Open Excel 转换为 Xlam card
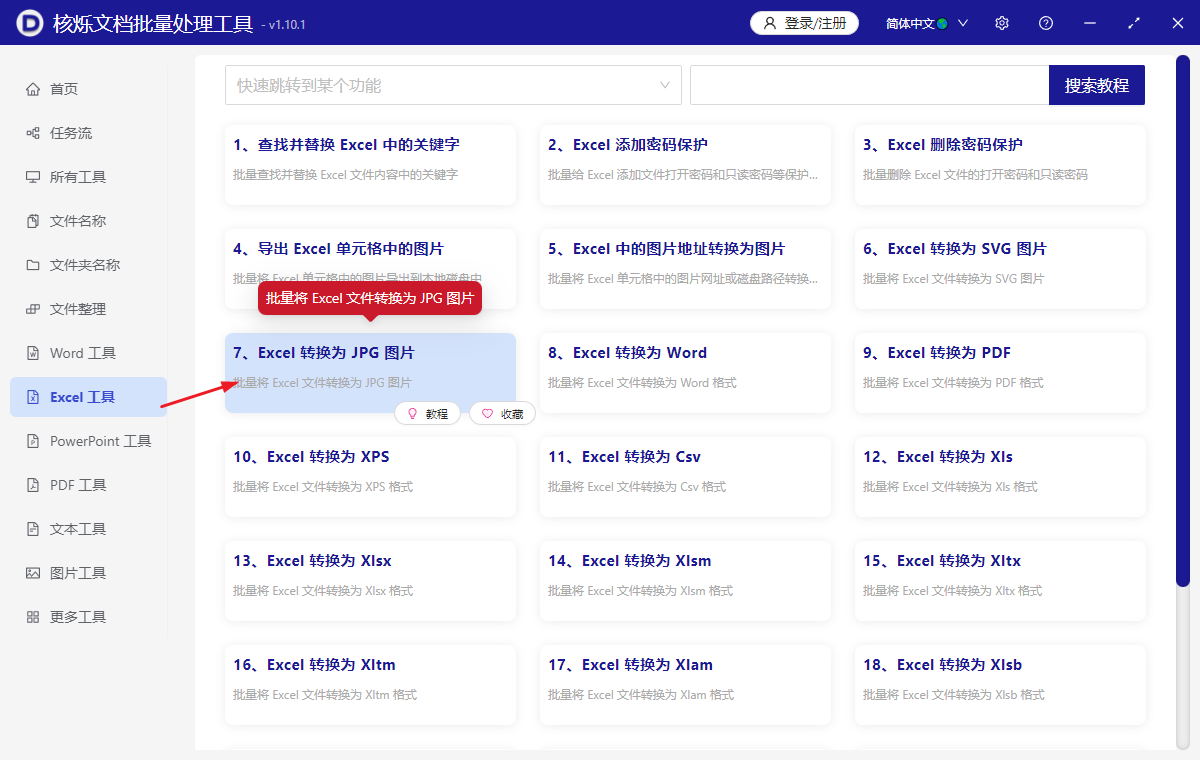 (x=685, y=684)
